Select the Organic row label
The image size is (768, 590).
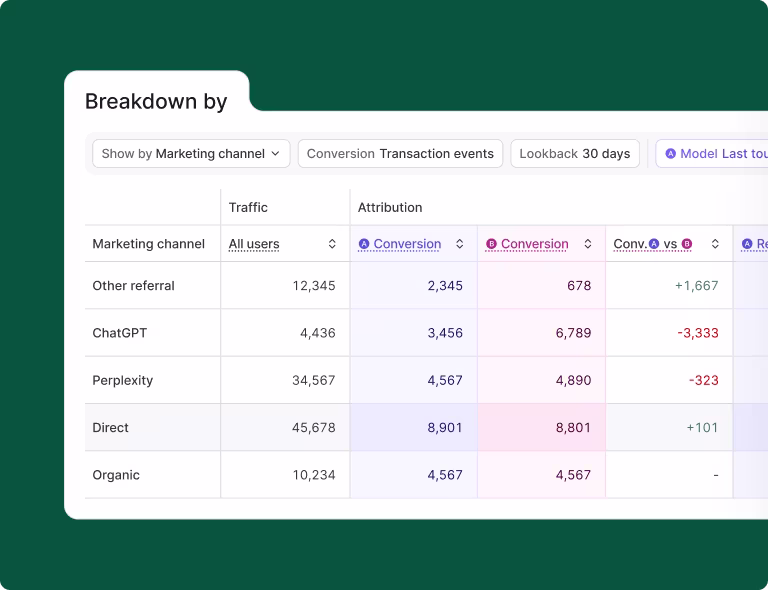pyautogui.click(x=116, y=475)
